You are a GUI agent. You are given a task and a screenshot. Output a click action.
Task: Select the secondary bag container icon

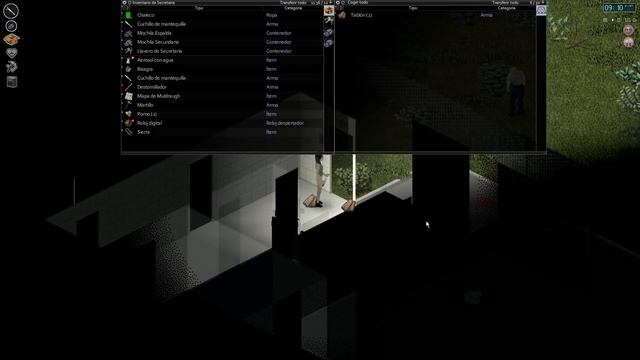(x=329, y=42)
